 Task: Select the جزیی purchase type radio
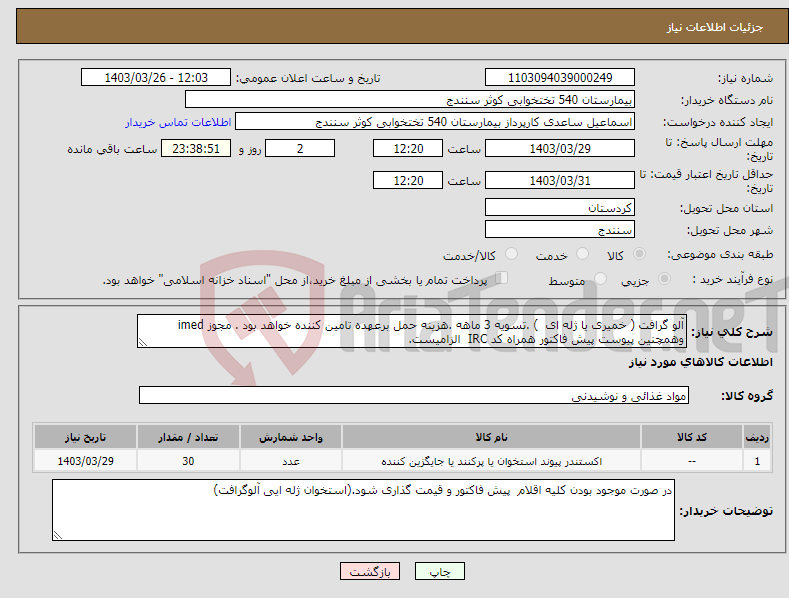664,278
